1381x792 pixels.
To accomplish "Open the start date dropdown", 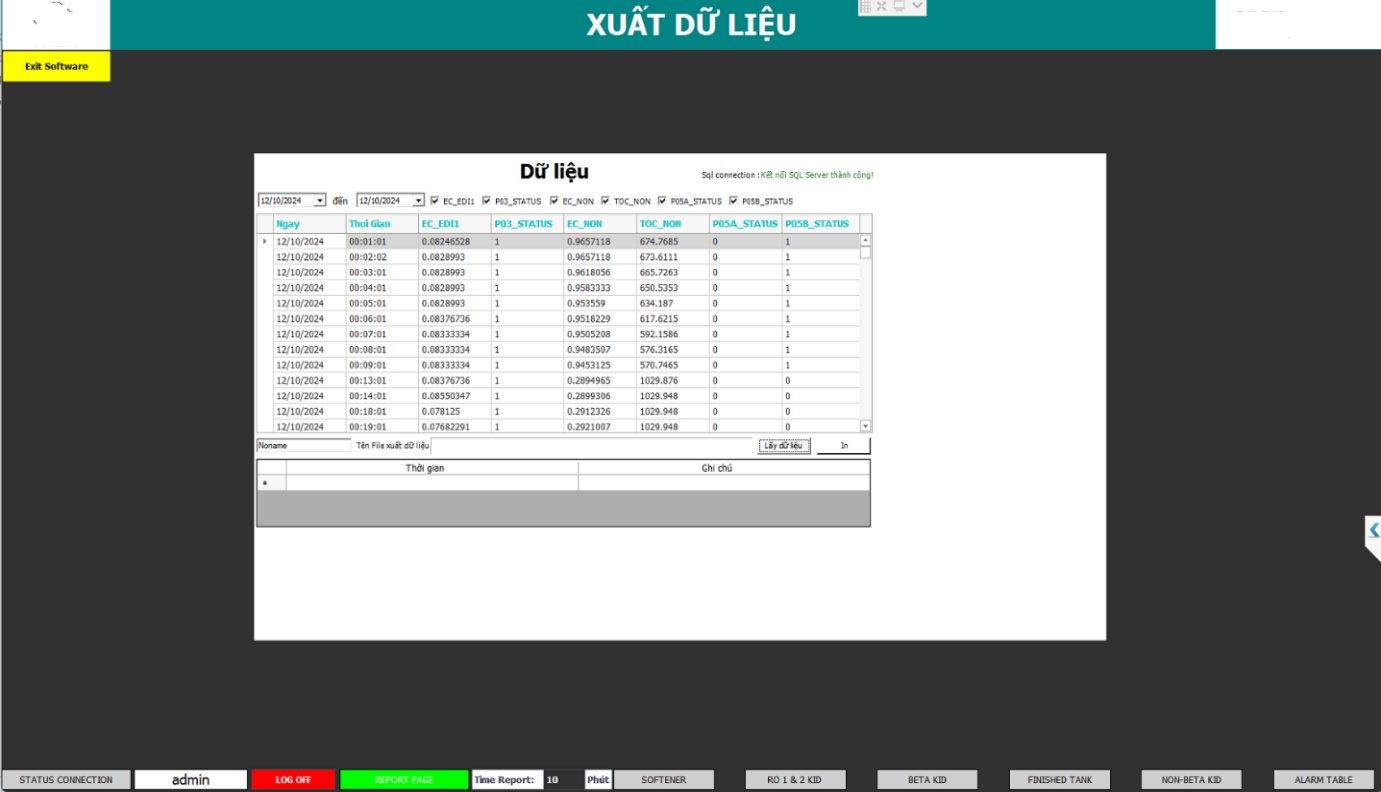I will (x=319, y=201).
